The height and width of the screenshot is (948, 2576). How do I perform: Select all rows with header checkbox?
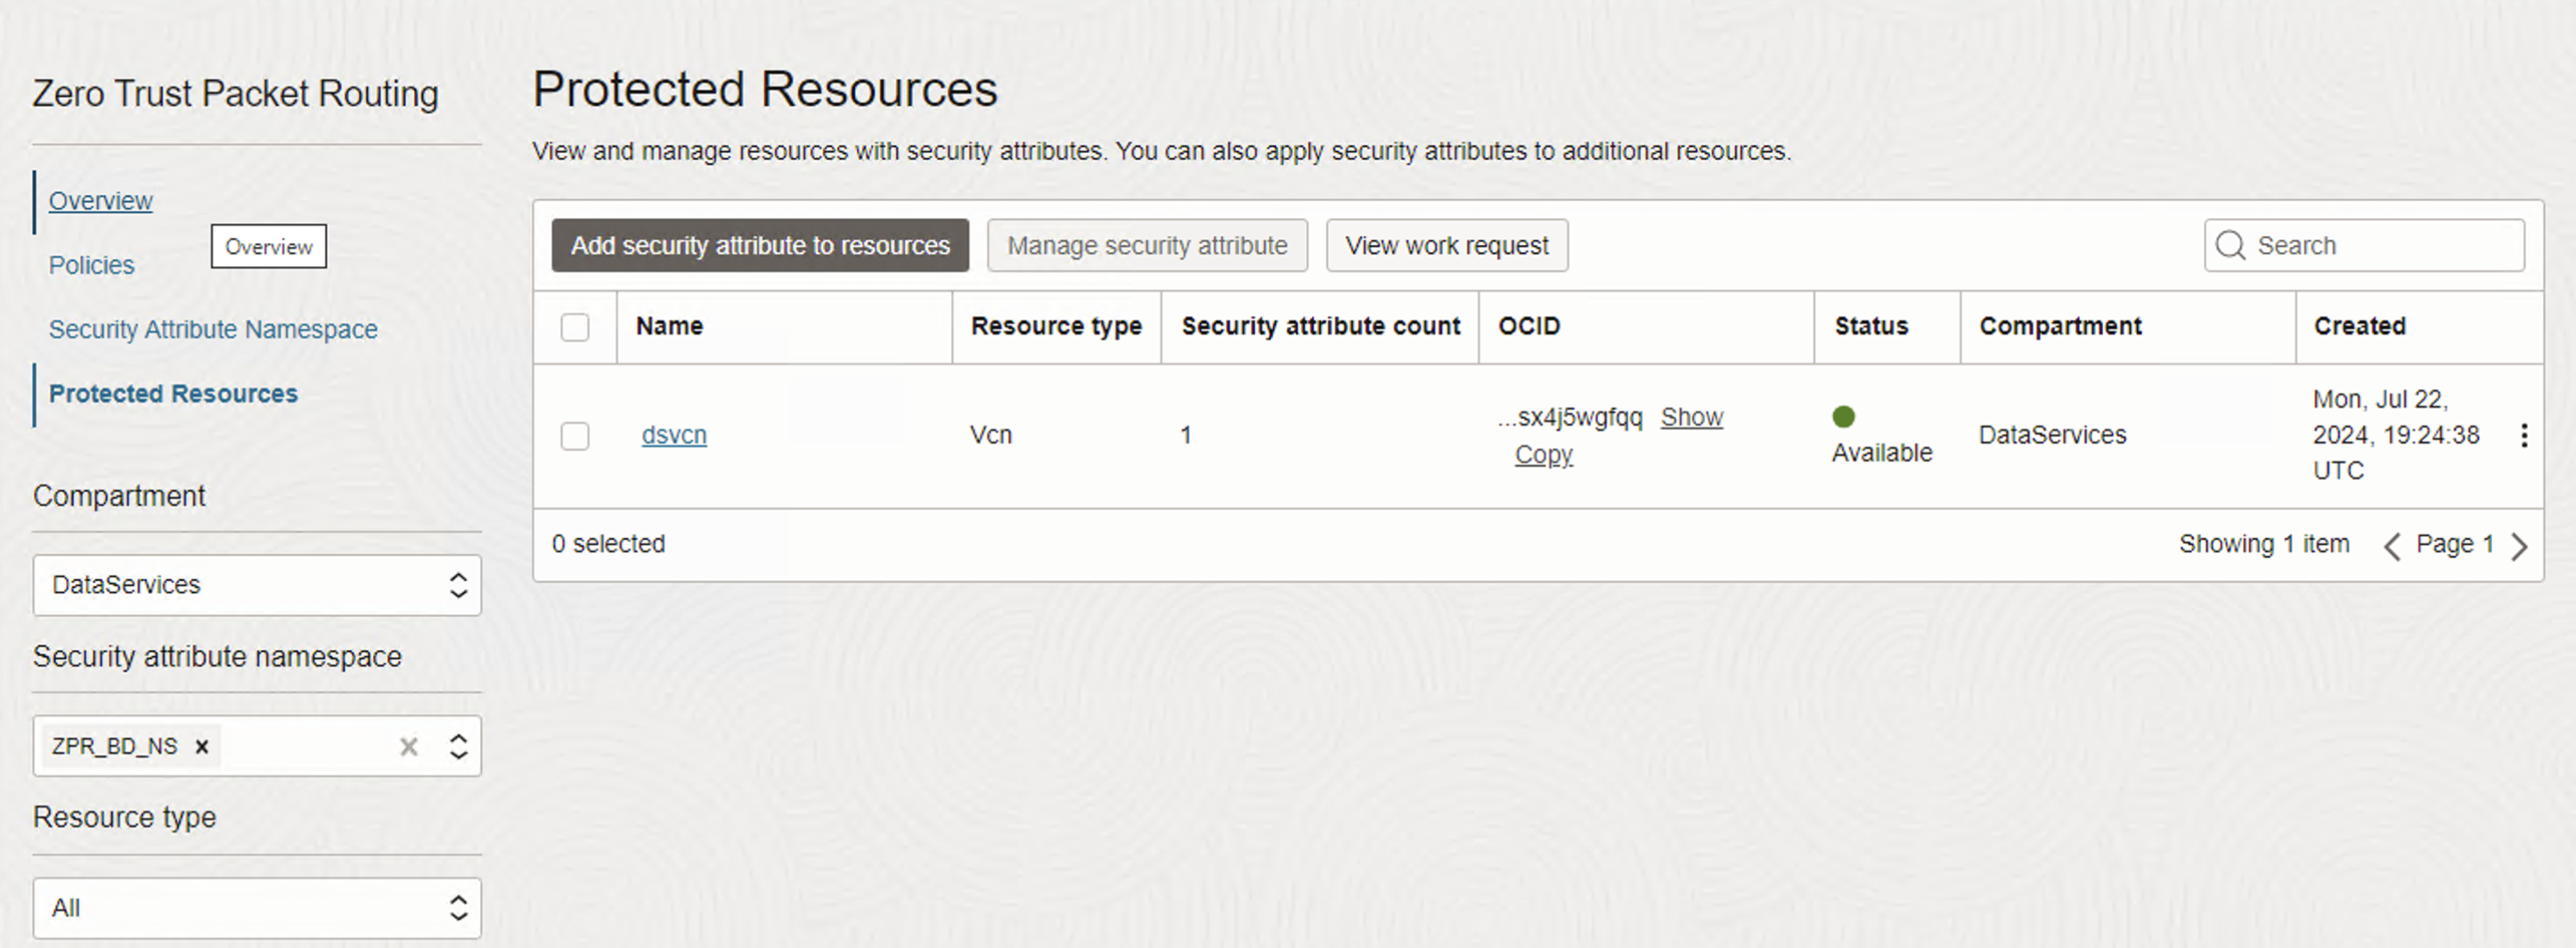click(575, 327)
